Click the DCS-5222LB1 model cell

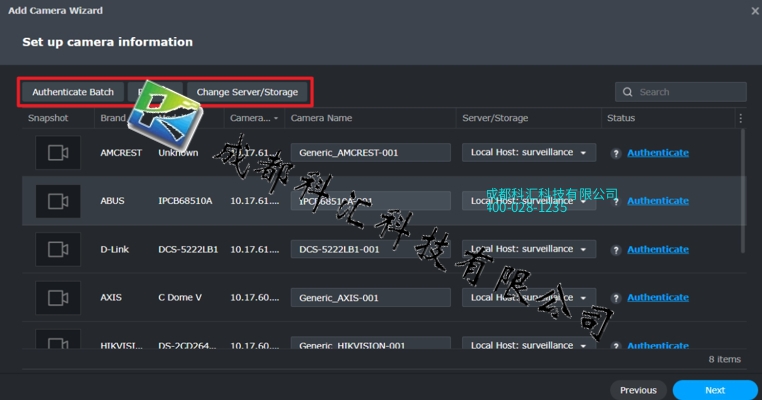[x=188, y=249]
